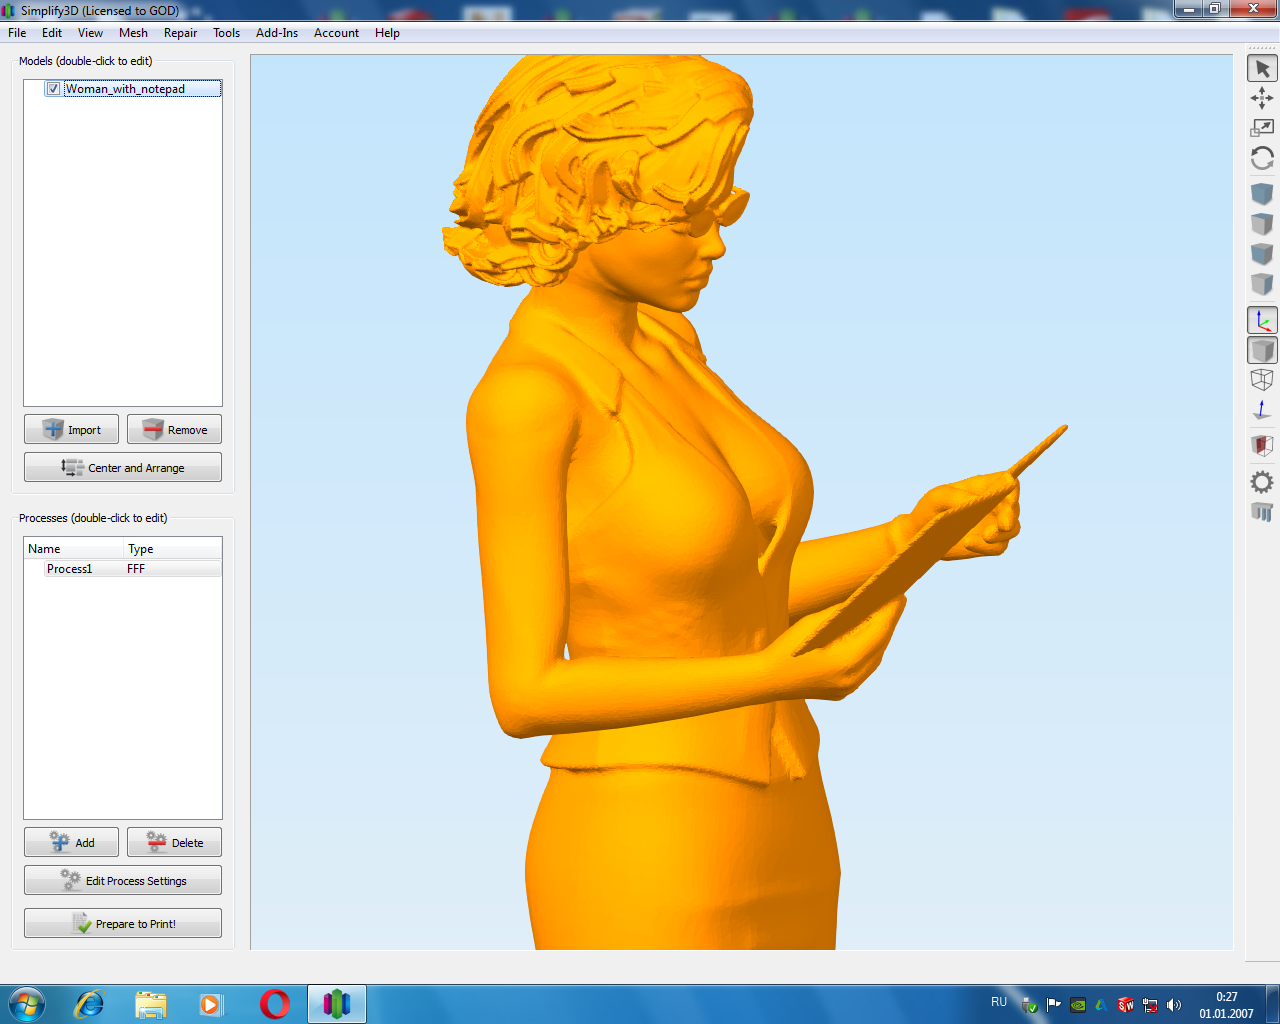This screenshot has height=1024, width=1280.
Task: Uncheck the Woman_with_notepad model checkbox
Action: (x=53, y=89)
